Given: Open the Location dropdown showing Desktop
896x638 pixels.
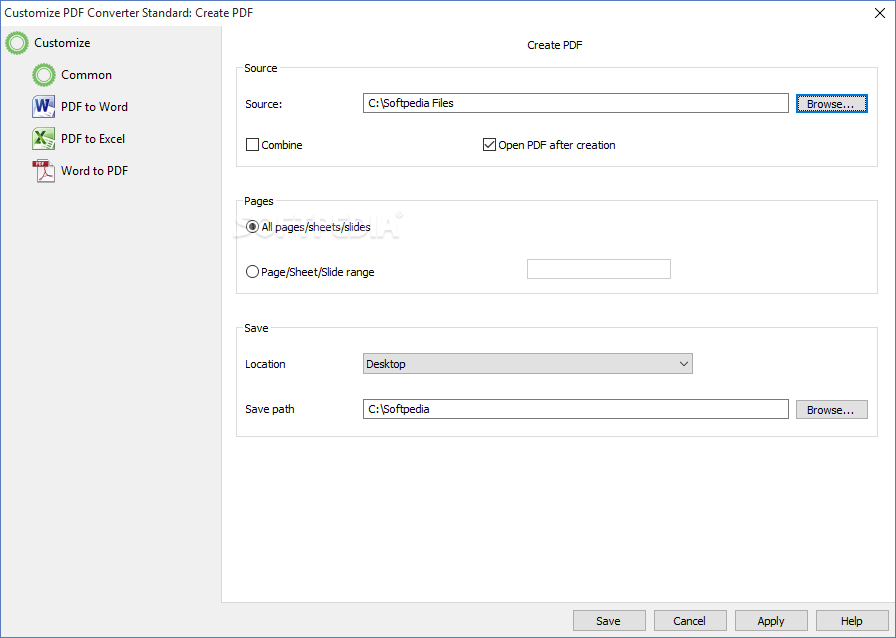Looking at the screenshot, I should click(527, 364).
